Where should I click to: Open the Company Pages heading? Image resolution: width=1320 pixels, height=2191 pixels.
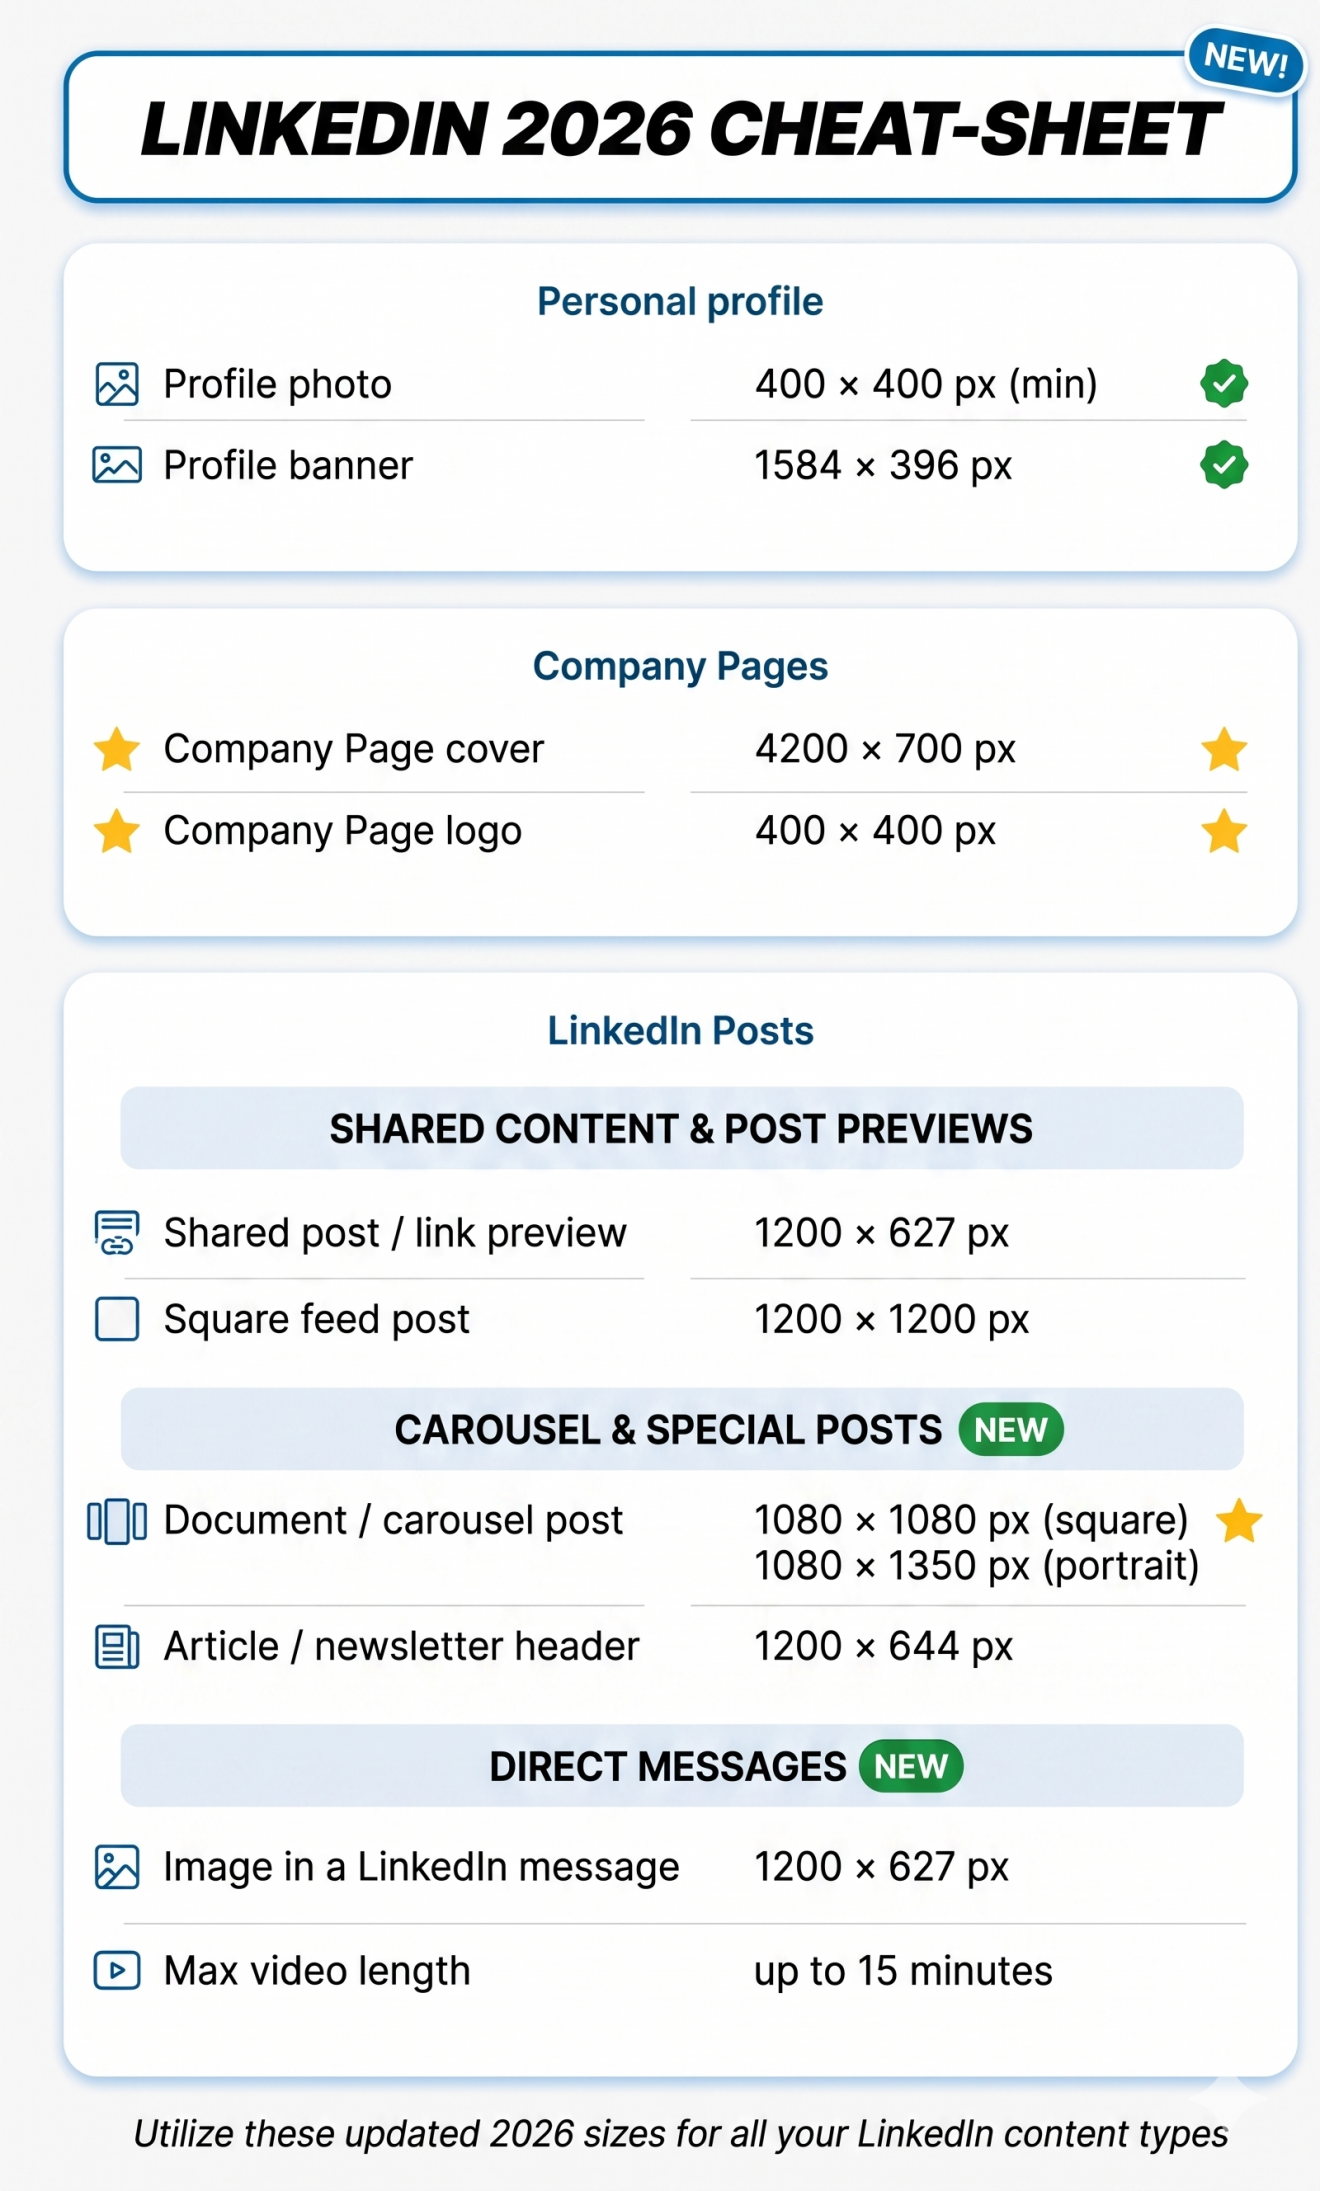[x=680, y=666]
